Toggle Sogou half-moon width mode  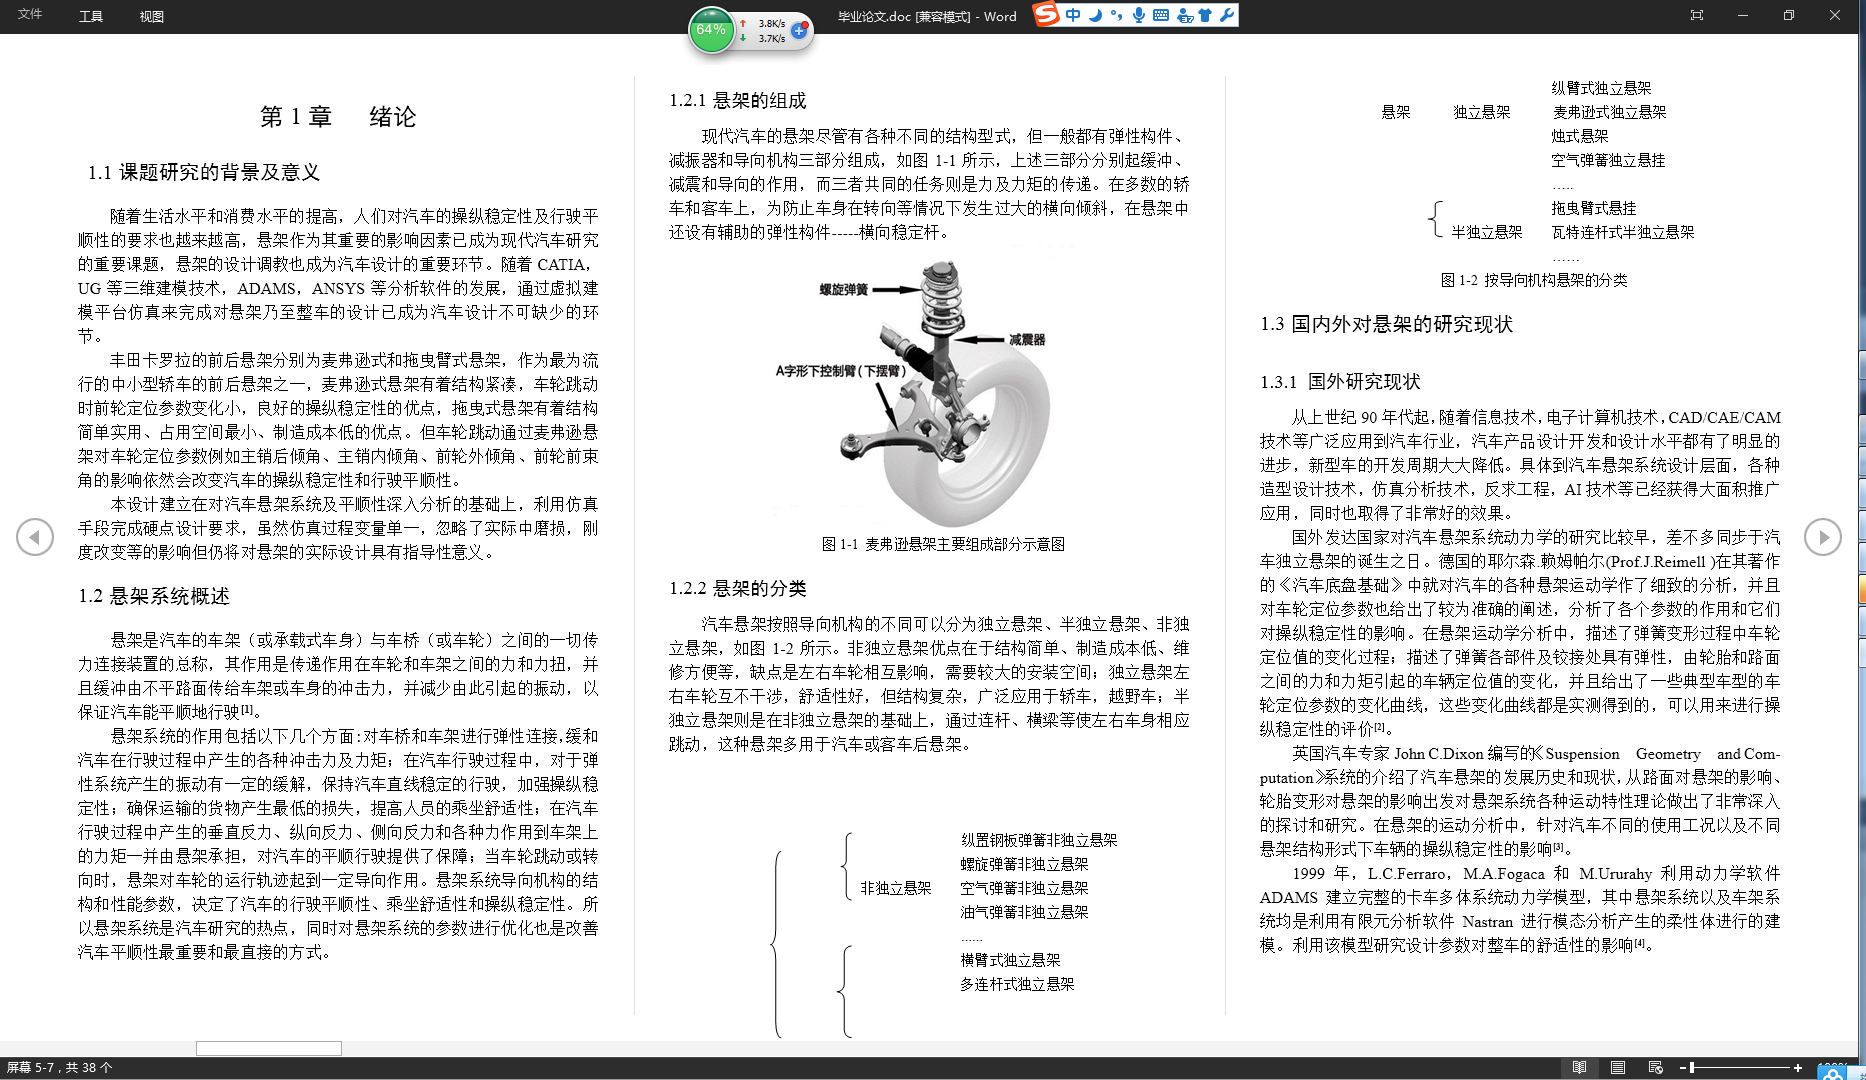[x=1096, y=15]
